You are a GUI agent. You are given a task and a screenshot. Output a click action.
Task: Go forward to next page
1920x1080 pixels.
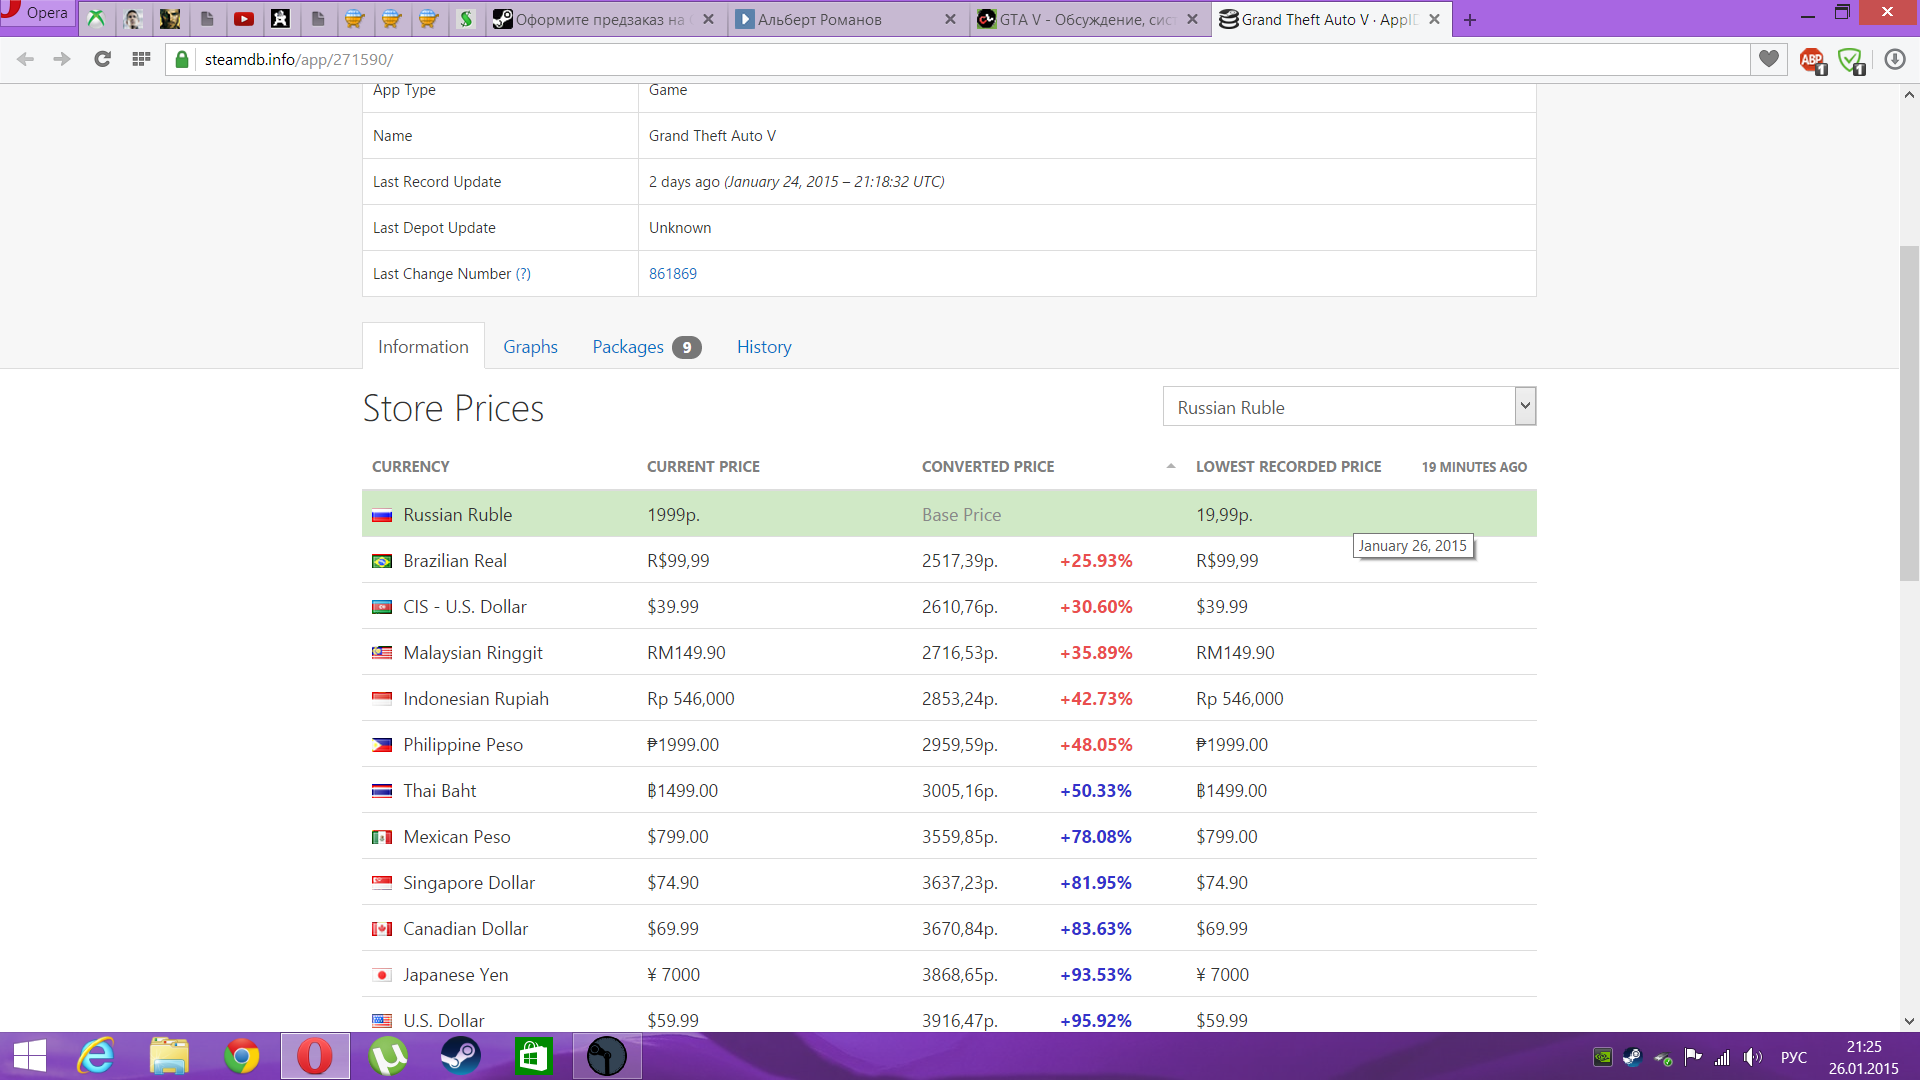pyautogui.click(x=62, y=59)
